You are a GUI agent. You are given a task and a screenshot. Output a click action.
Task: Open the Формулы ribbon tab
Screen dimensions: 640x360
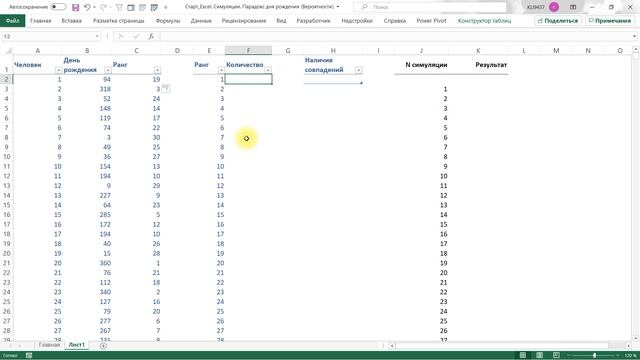(168, 21)
